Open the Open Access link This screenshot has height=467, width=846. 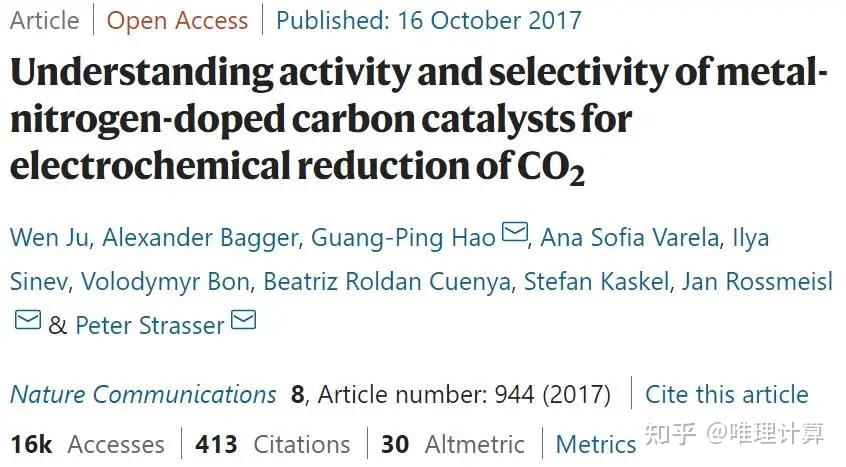point(177,20)
